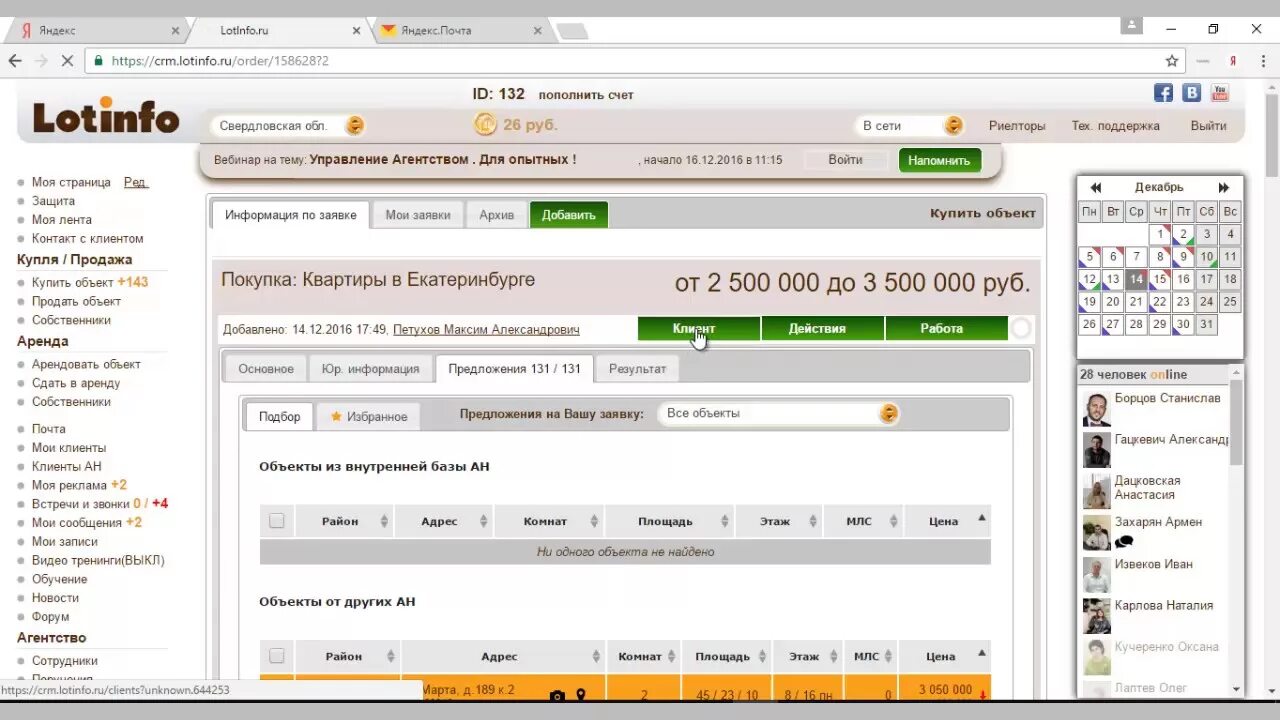Bookmark page with the star icon
Viewport: 1280px width, 720px height.
(1172, 60)
